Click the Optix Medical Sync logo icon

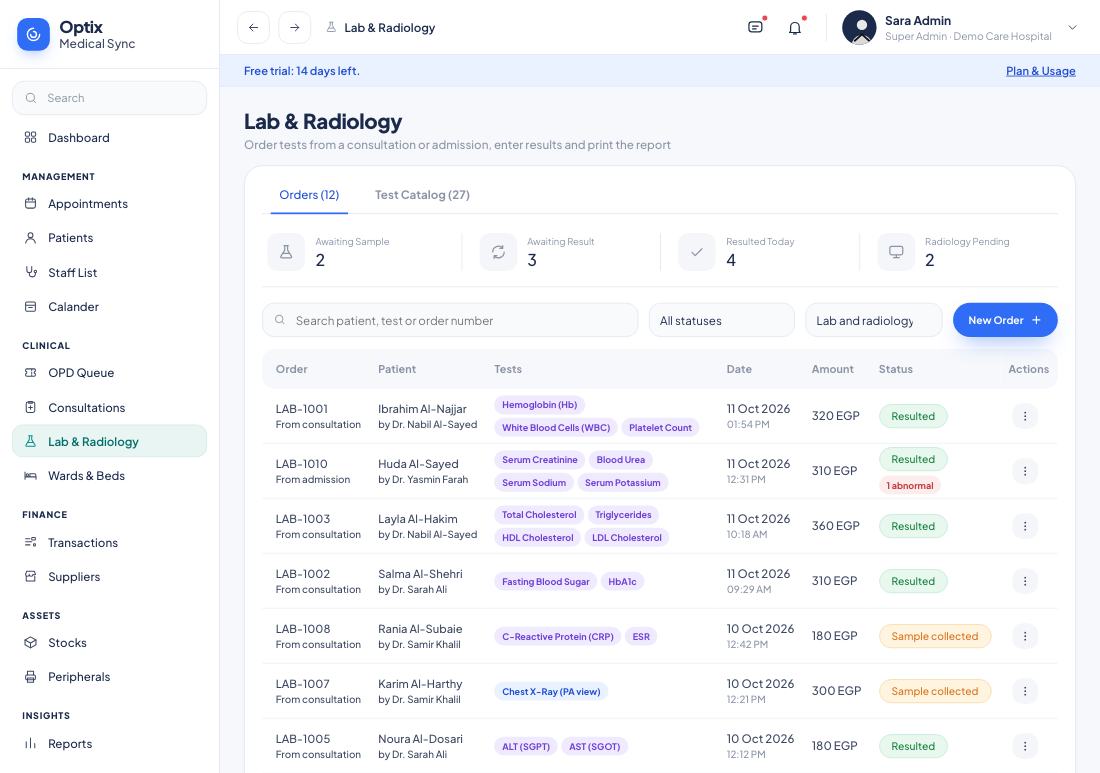tap(33, 34)
